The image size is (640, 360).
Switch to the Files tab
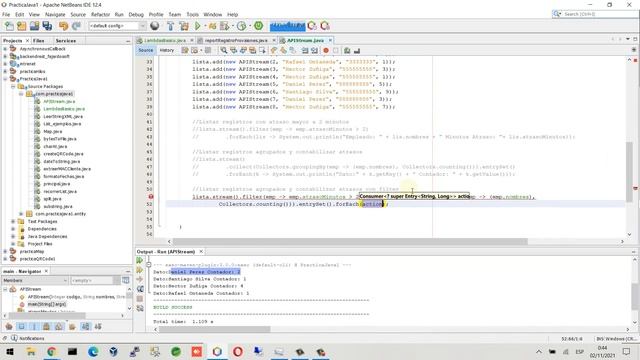[38, 41]
